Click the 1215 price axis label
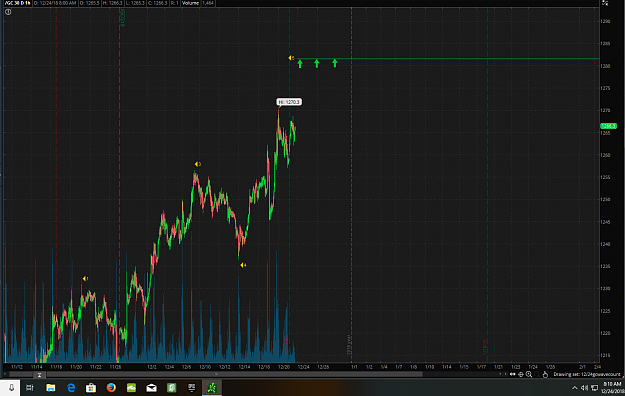Image resolution: width=625 pixels, height=396 pixels. (605, 355)
